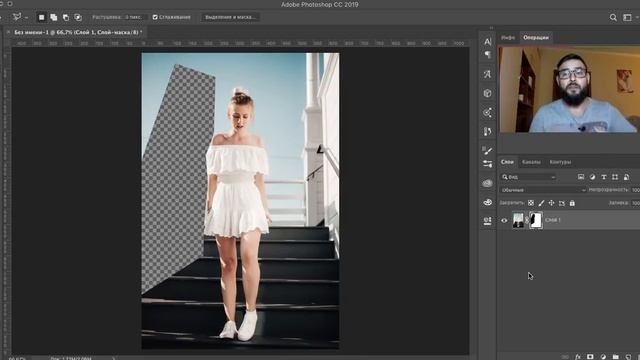Open the Character panel icon
This screenshot has width=640, height=360.
point(487,41)
